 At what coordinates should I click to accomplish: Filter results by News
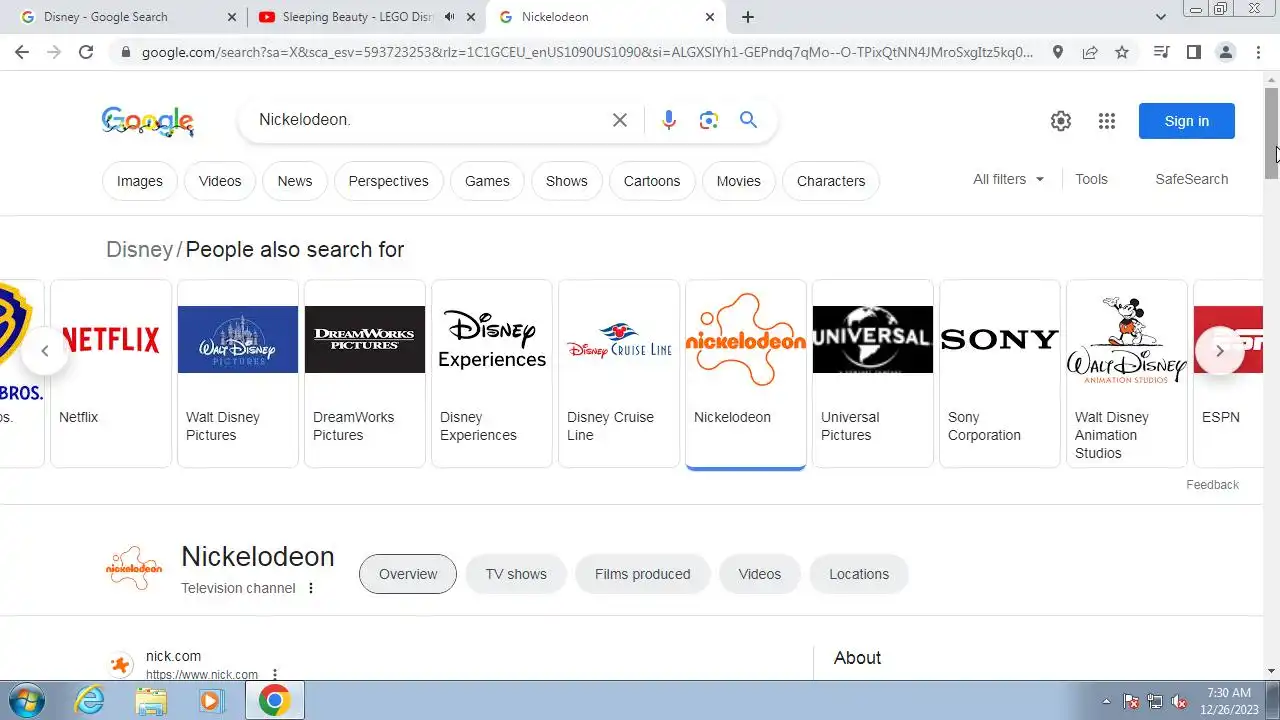click(295, 181)
